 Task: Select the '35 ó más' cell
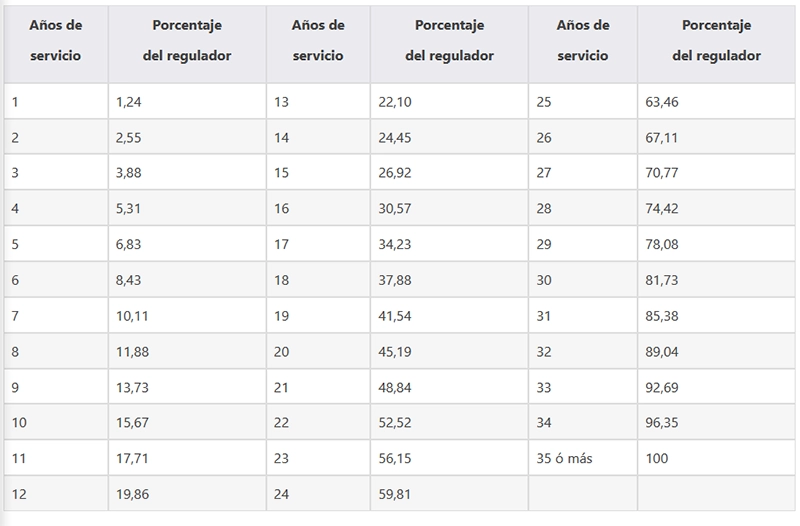(583, 458)
